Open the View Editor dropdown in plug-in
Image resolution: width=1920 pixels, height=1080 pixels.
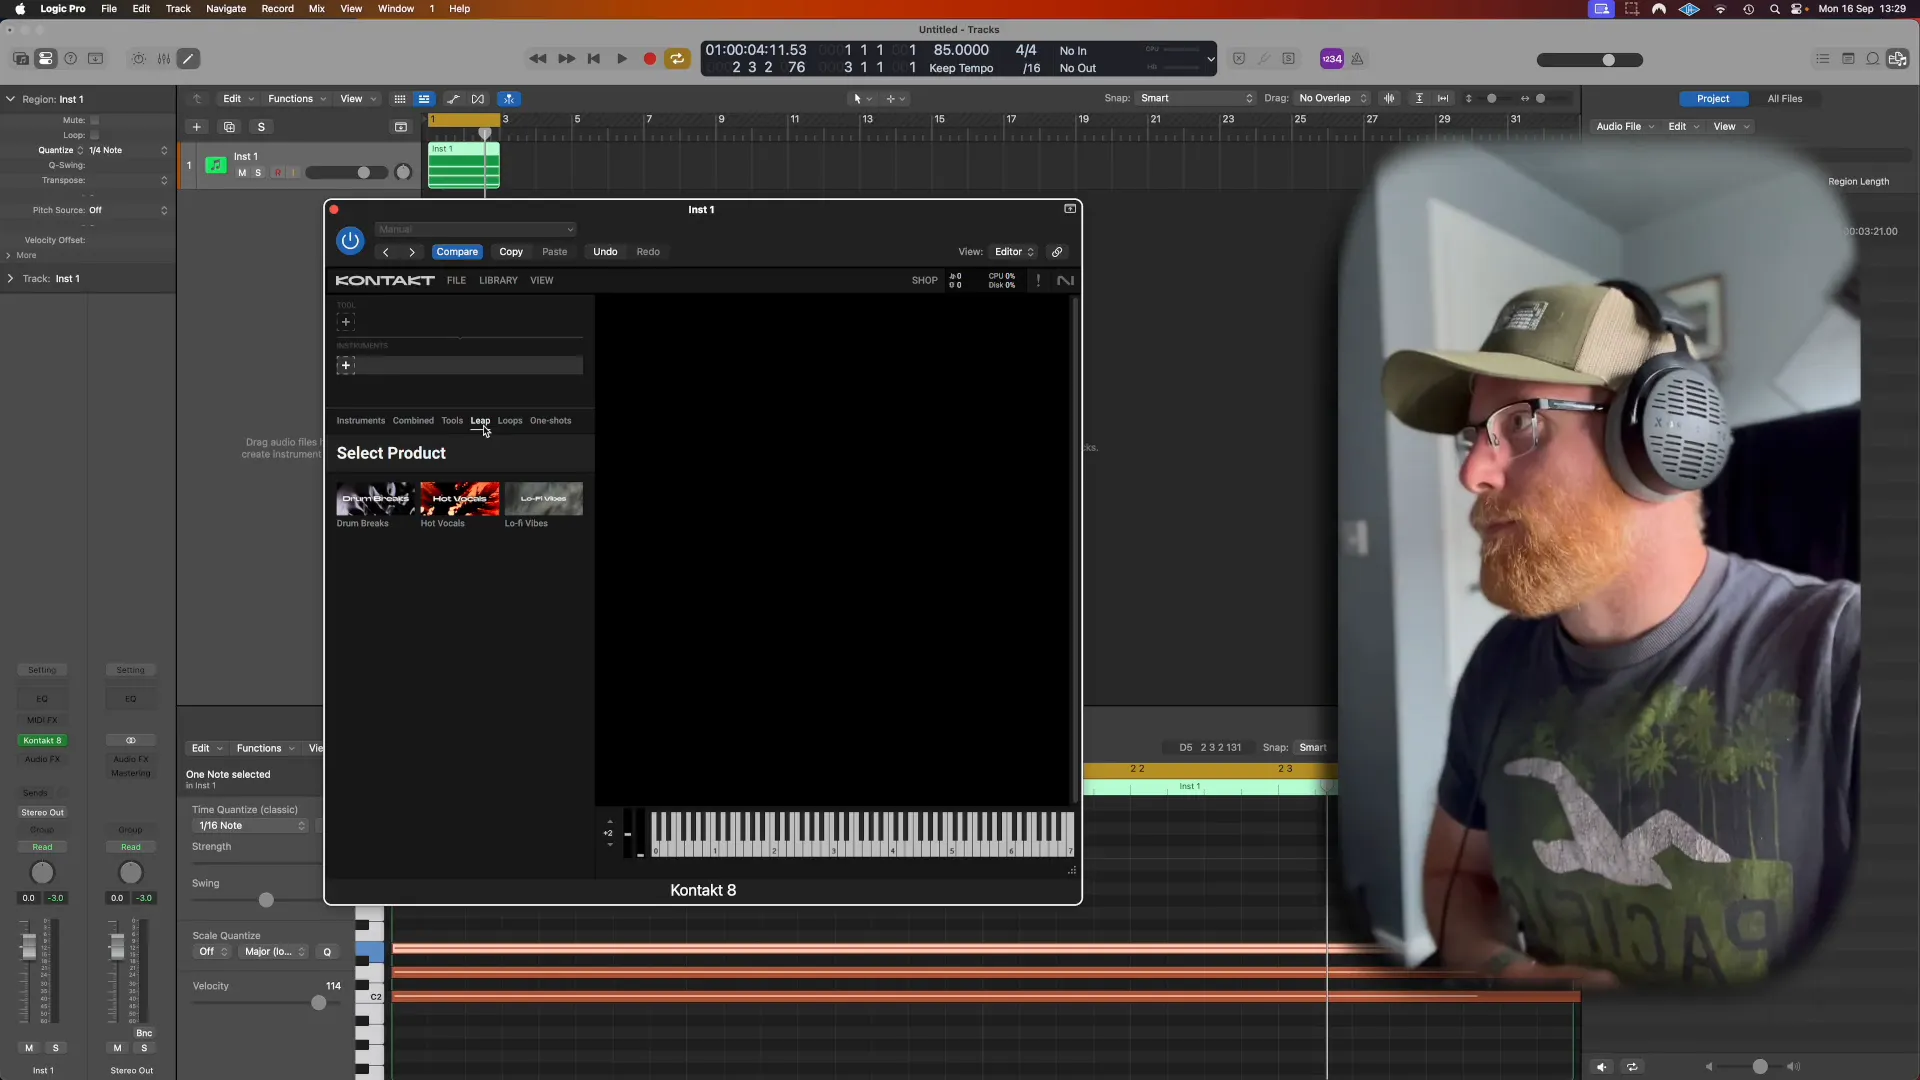tap(1014, 252)
